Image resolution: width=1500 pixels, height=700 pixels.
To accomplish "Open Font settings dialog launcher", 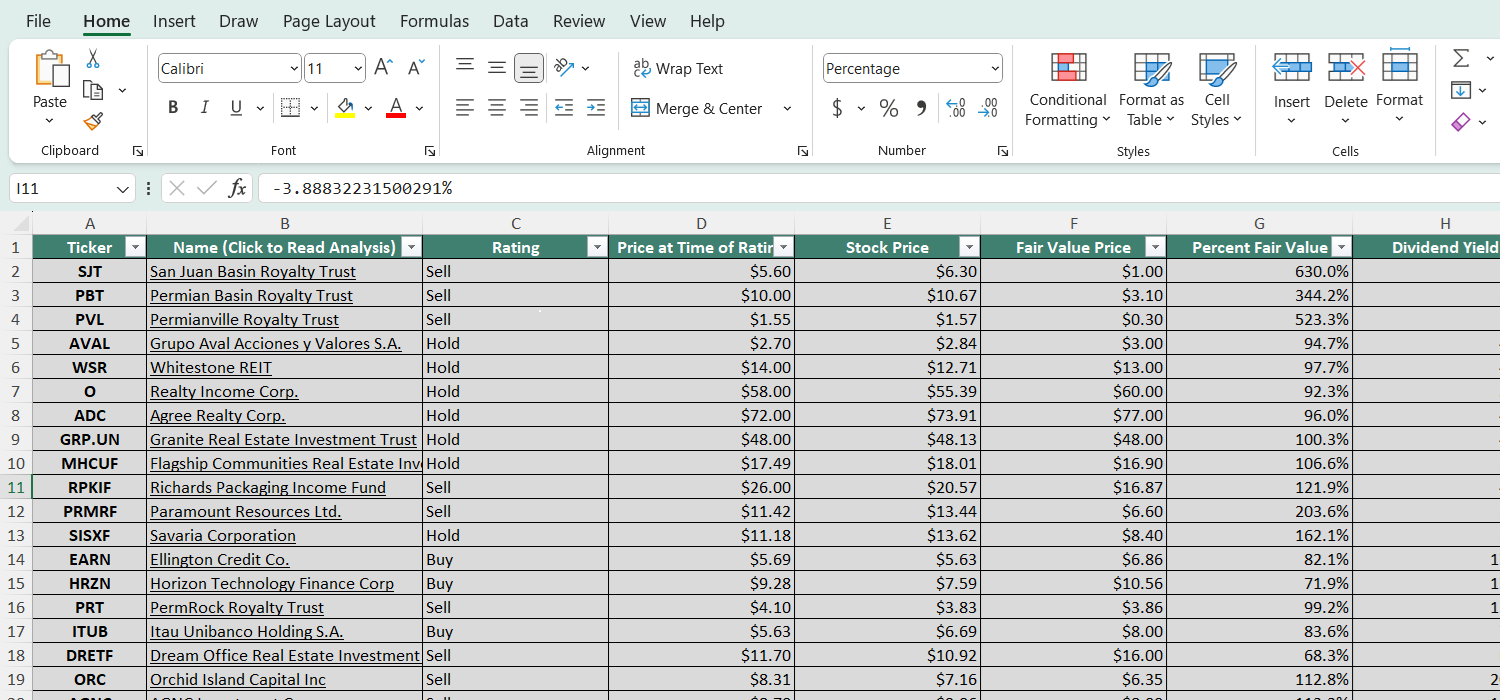I will click(430, 151).
